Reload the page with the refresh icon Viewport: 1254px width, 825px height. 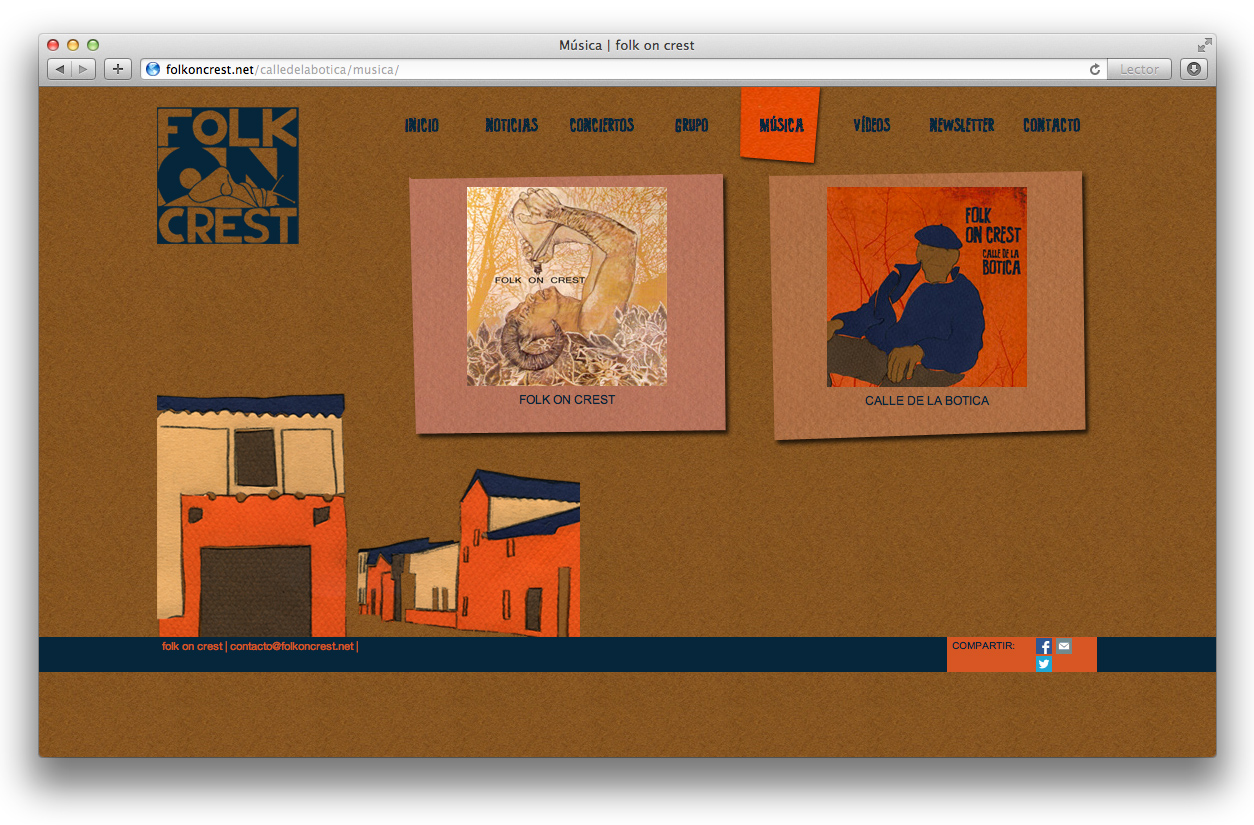click(1095, 70)
